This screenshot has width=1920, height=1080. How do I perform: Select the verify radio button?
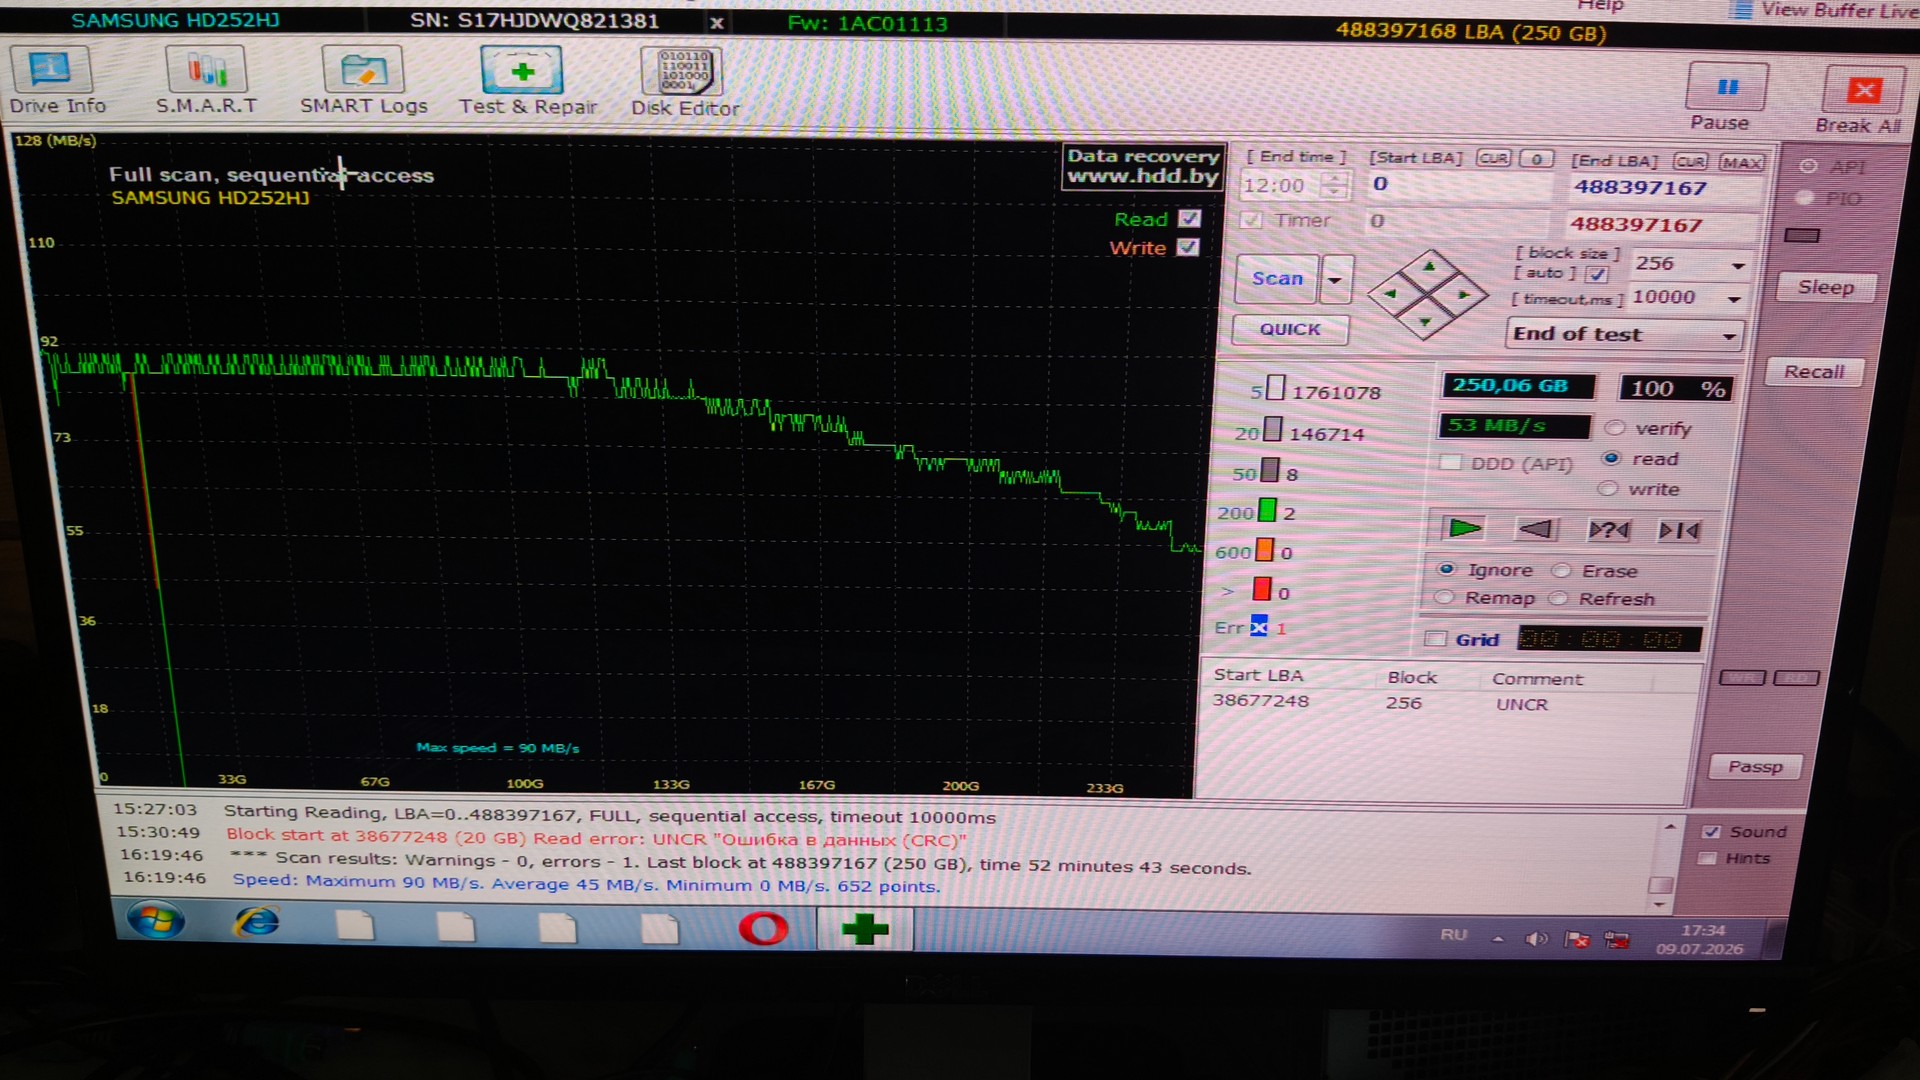[x=1614, y=428]
